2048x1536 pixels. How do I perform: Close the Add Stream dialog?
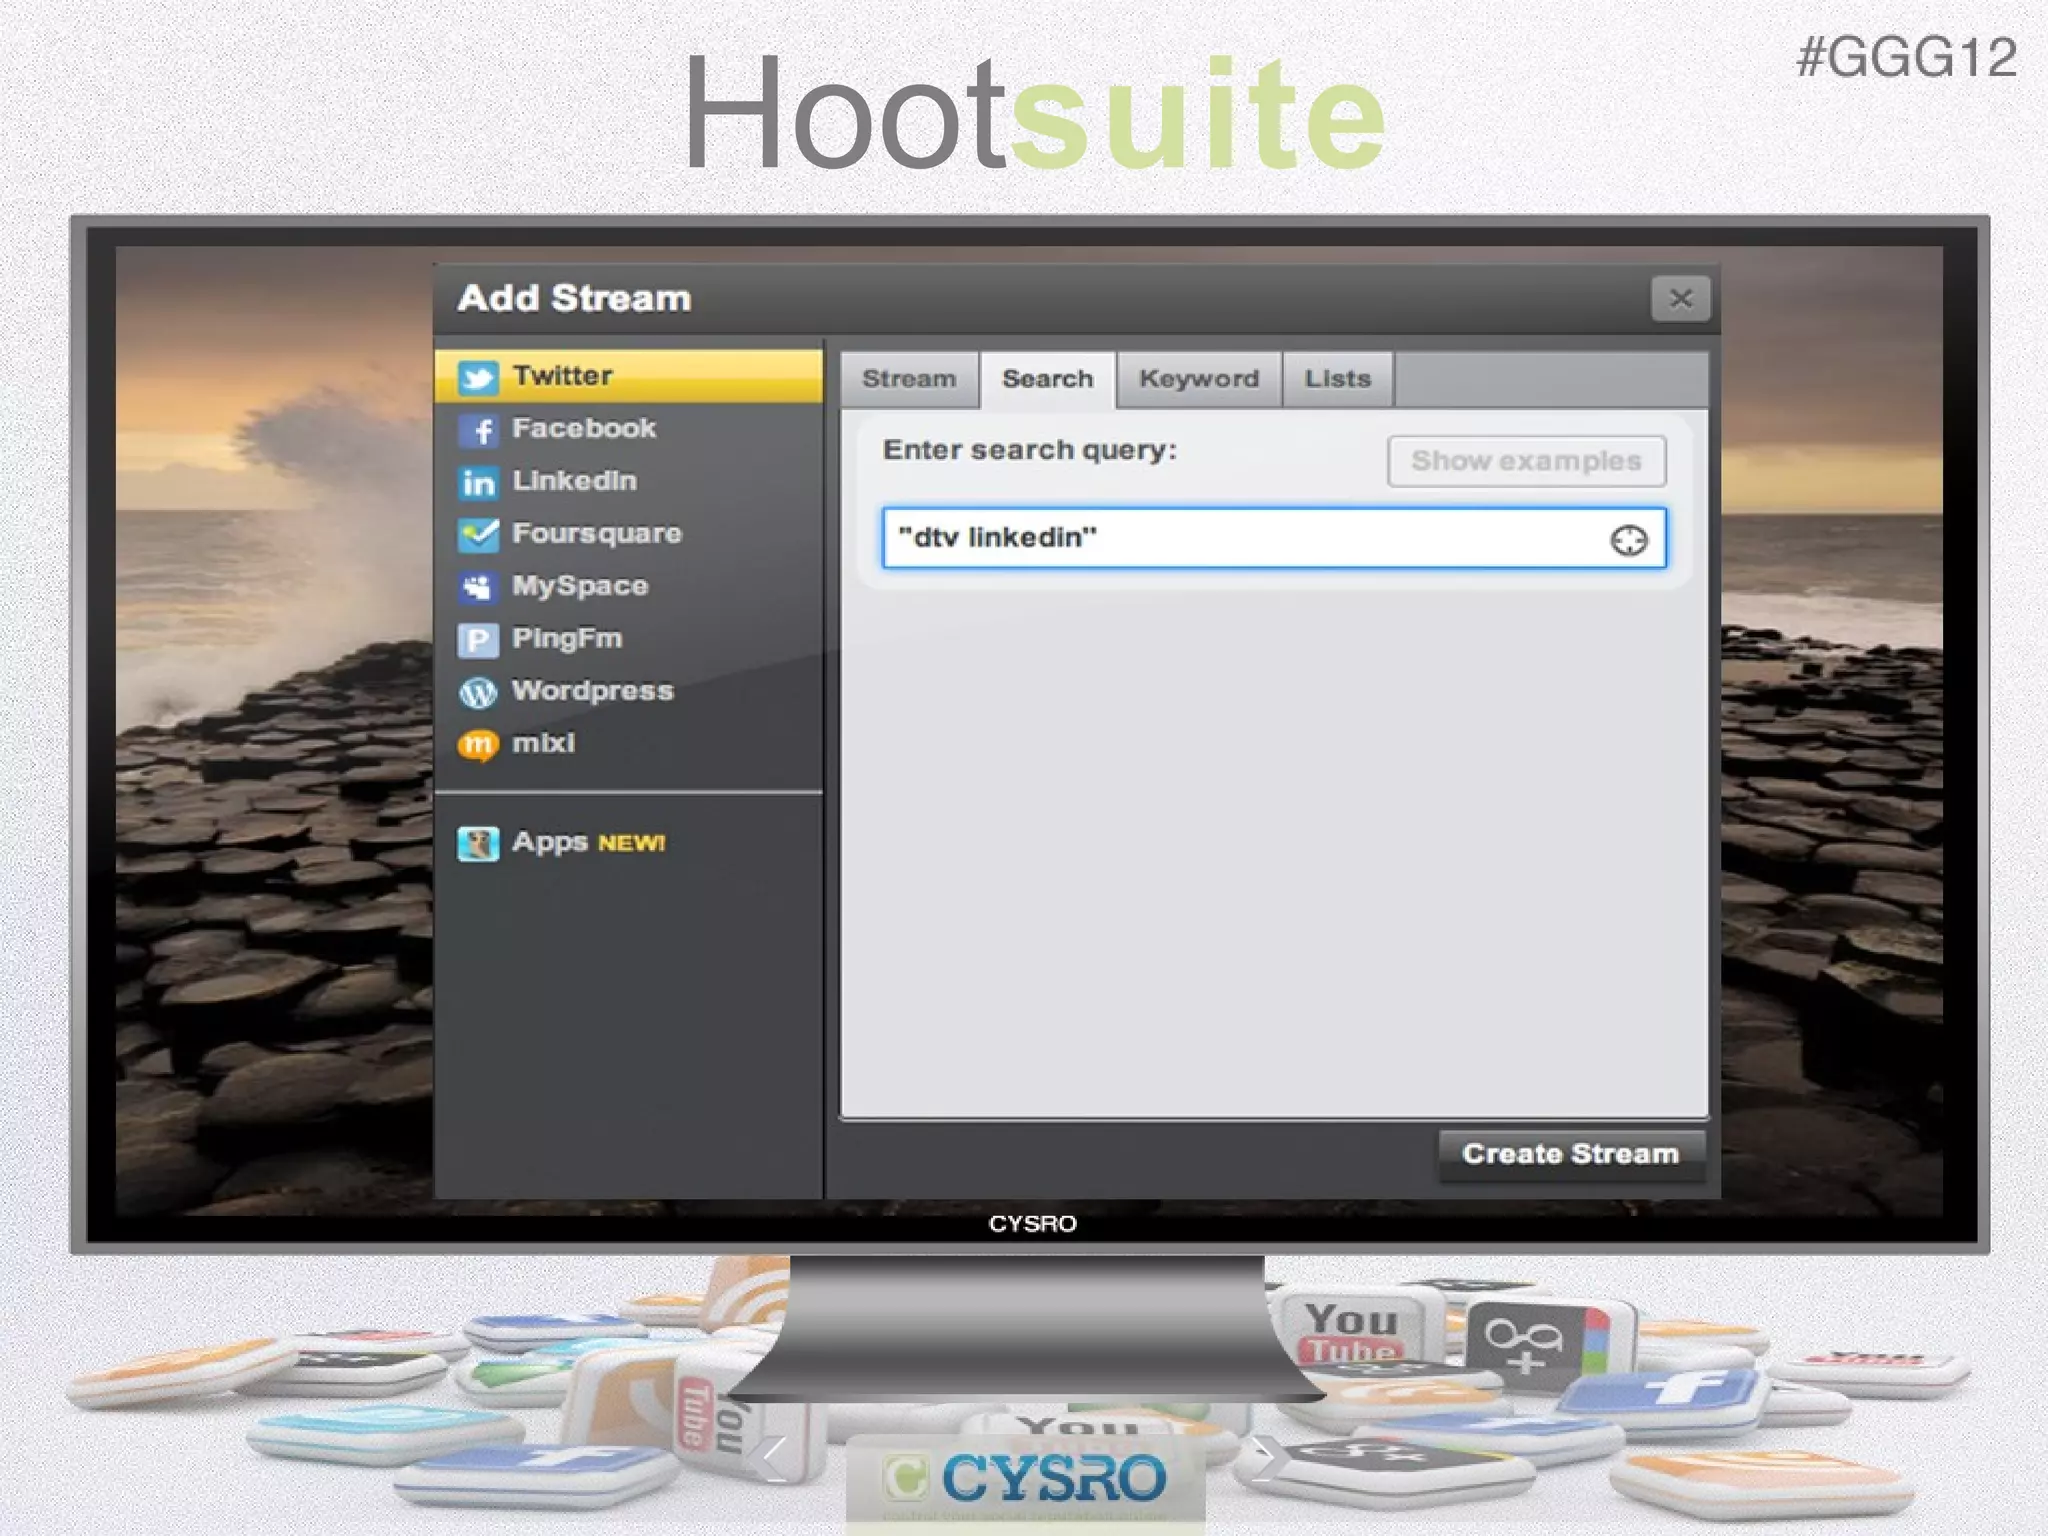(1680, 298)
